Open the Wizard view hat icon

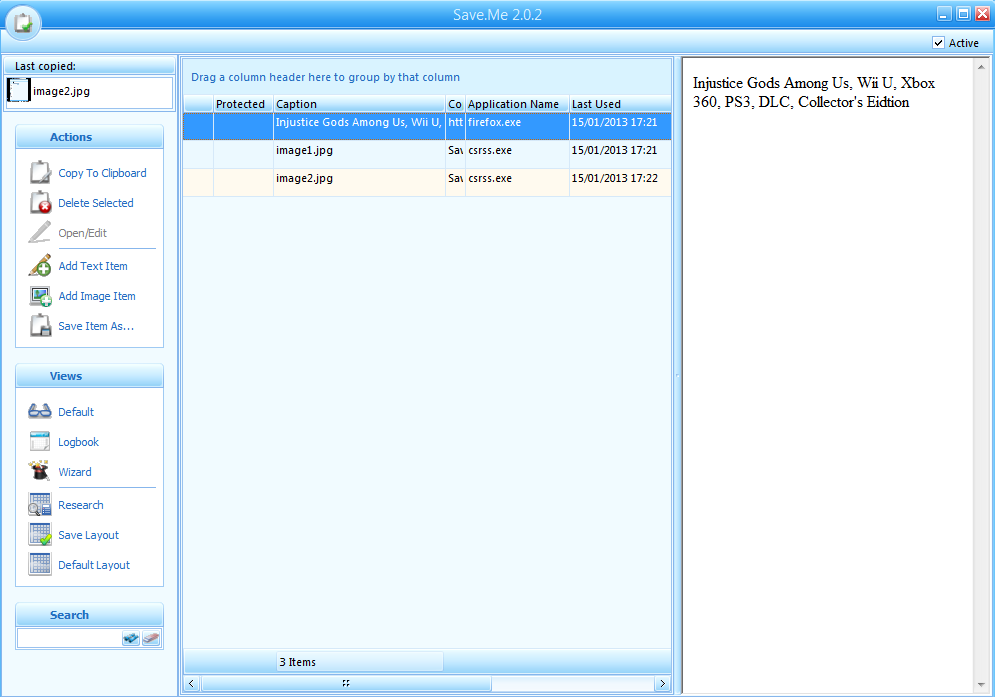click(40, 472)
